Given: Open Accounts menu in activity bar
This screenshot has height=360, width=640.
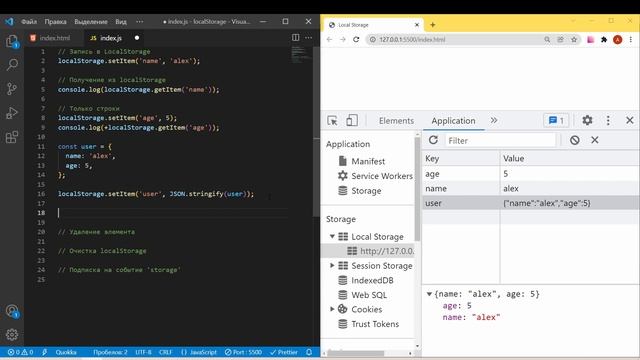Looking at the screenshot, I should pos(12,311).
